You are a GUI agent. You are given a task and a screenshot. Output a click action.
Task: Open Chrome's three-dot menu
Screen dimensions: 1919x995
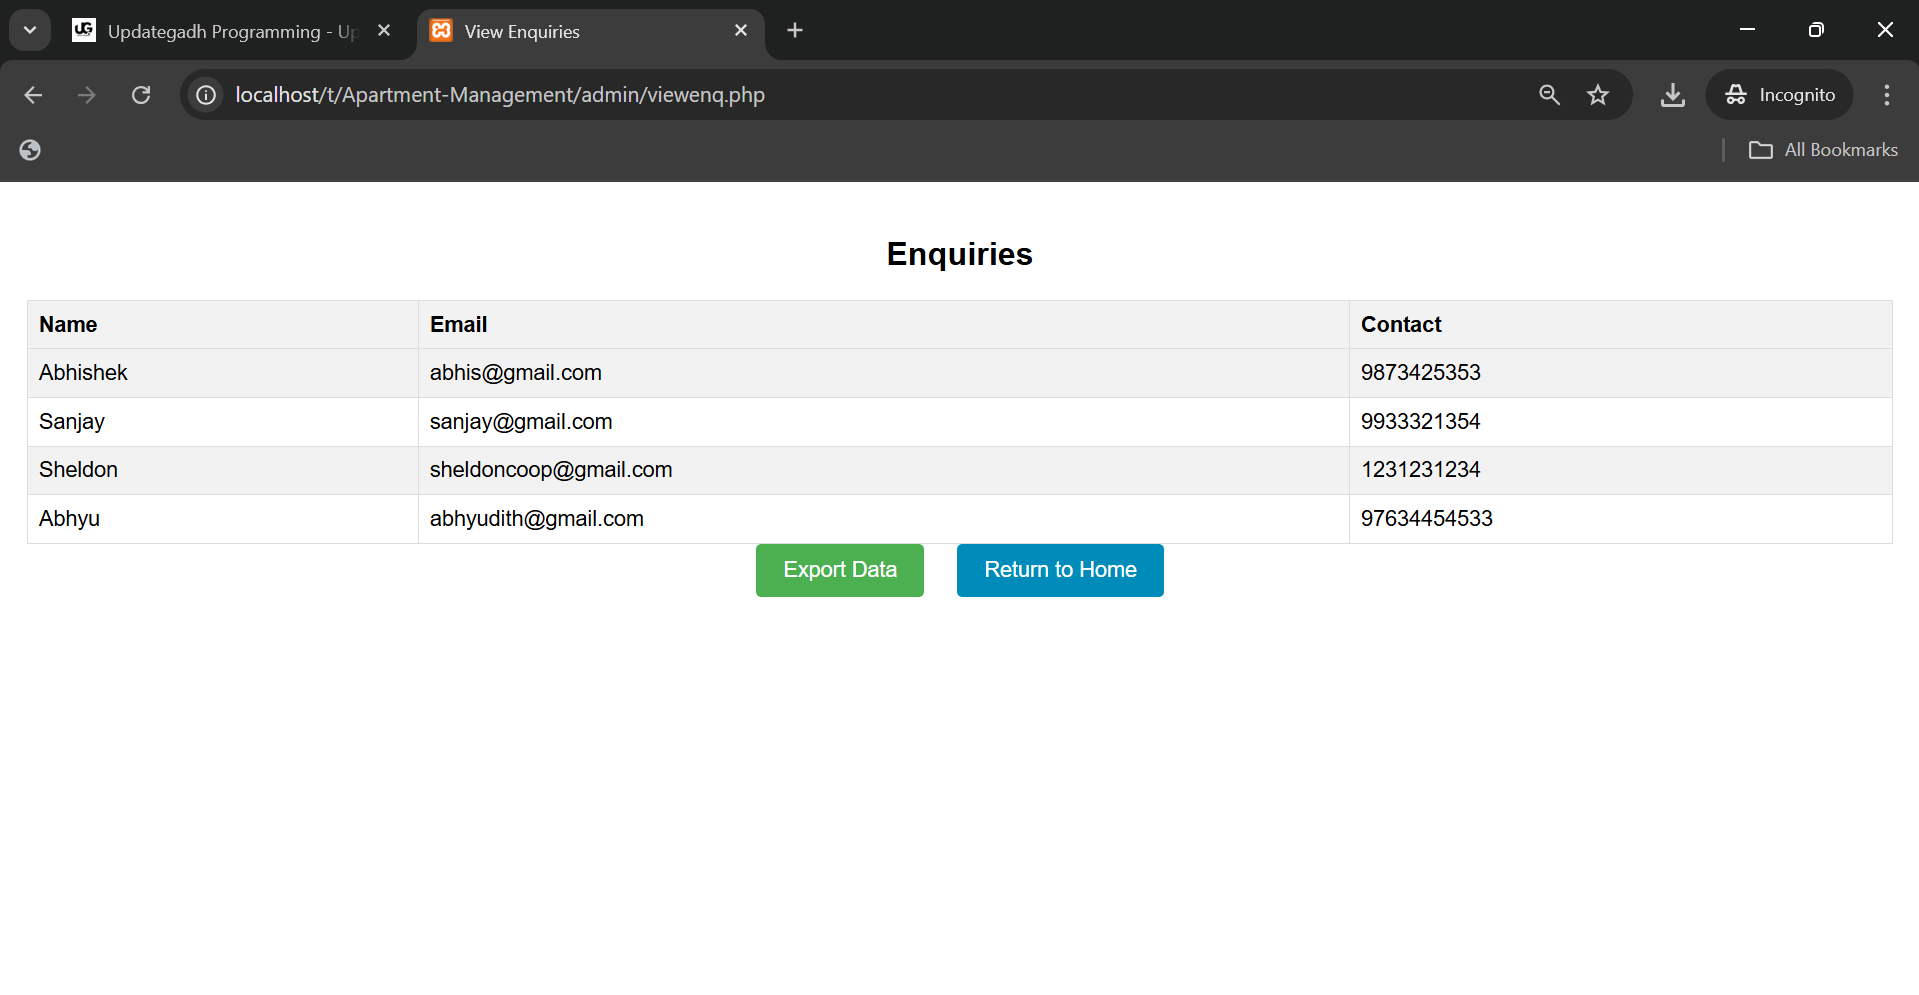(x=1886, y=95)
